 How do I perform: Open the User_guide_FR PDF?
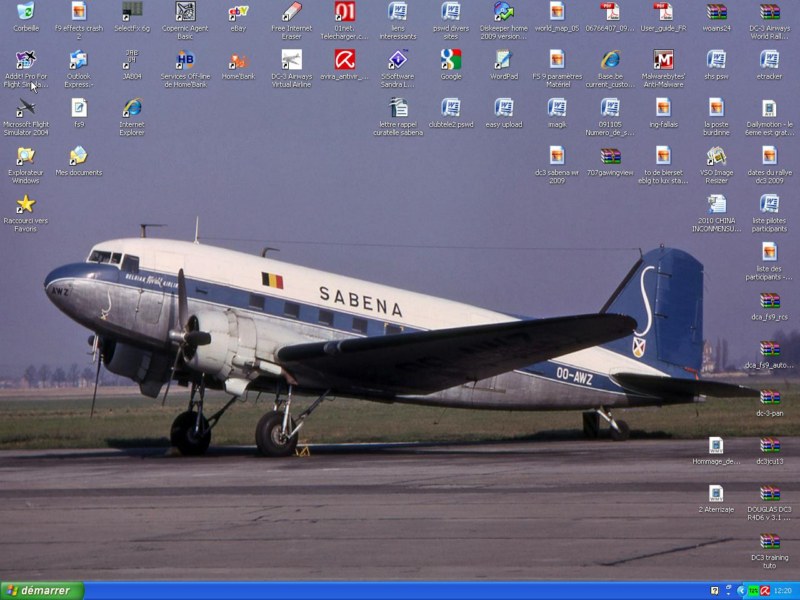pos(663,11)
